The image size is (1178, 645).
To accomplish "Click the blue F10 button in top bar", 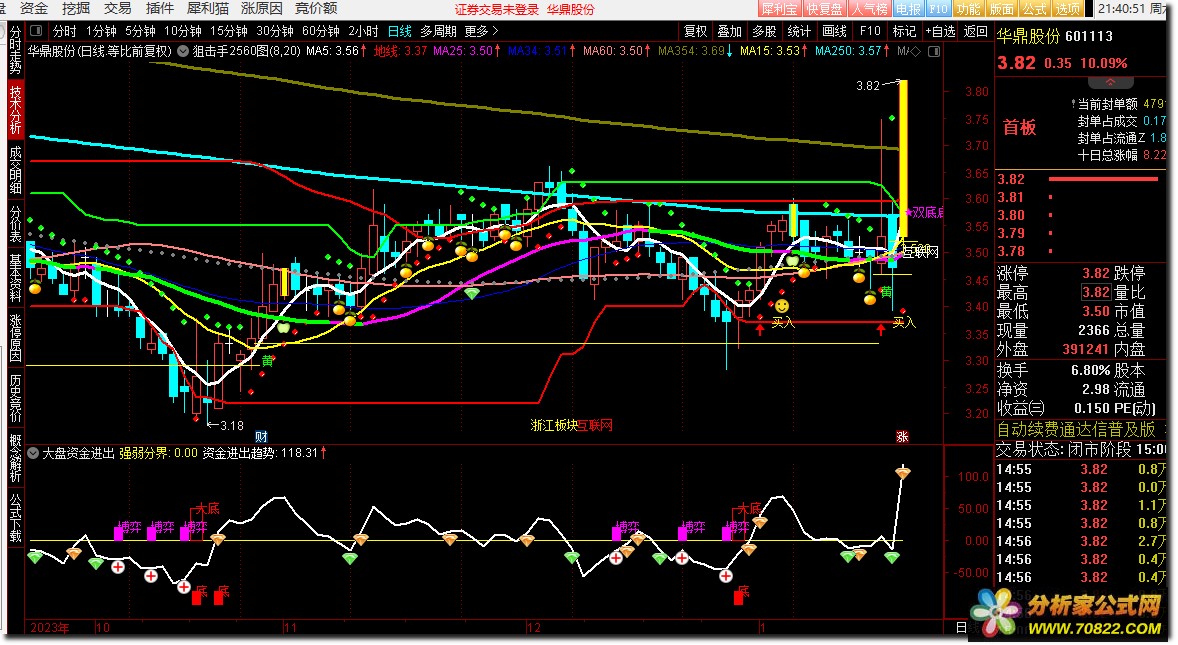I will (x=938, y=9).
